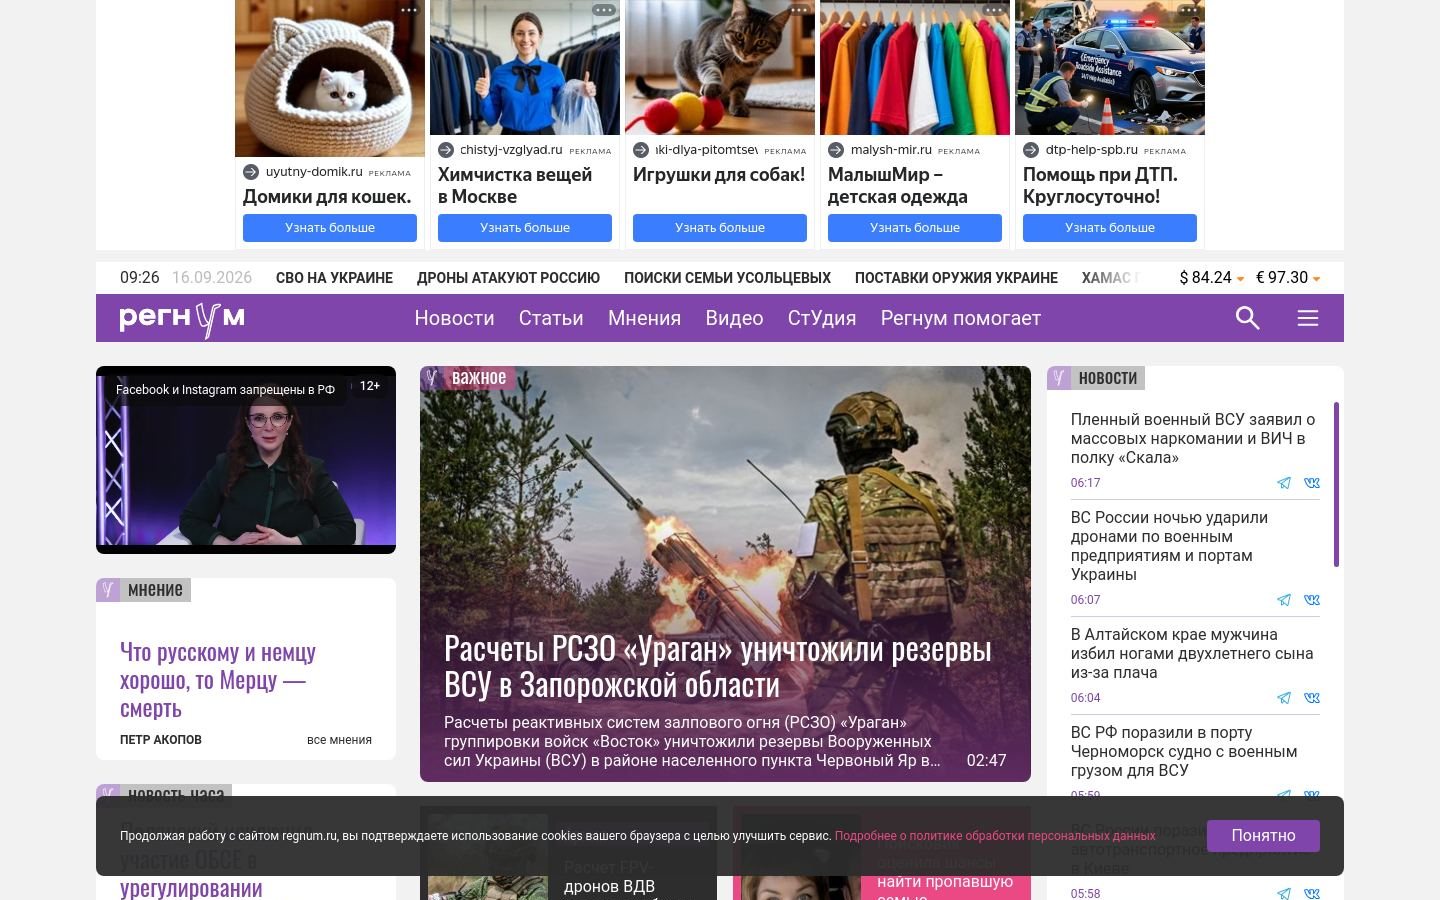The height and width of the screenshot is (900, 1440).
Task: Click the ВАЖНОЕ label
Action: 479,378
